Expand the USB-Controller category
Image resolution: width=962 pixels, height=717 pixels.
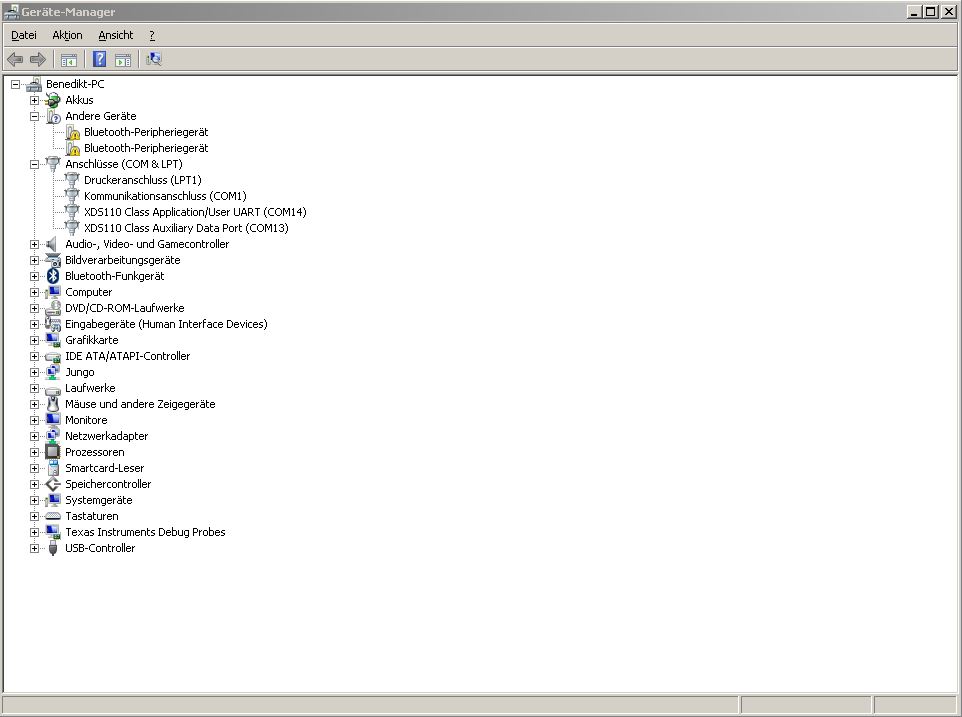click(34, 548)
